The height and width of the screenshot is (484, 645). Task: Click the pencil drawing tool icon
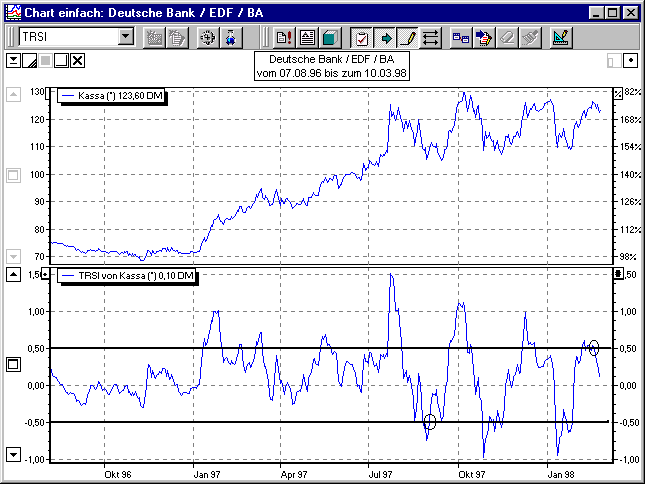(x=408, y=37)
